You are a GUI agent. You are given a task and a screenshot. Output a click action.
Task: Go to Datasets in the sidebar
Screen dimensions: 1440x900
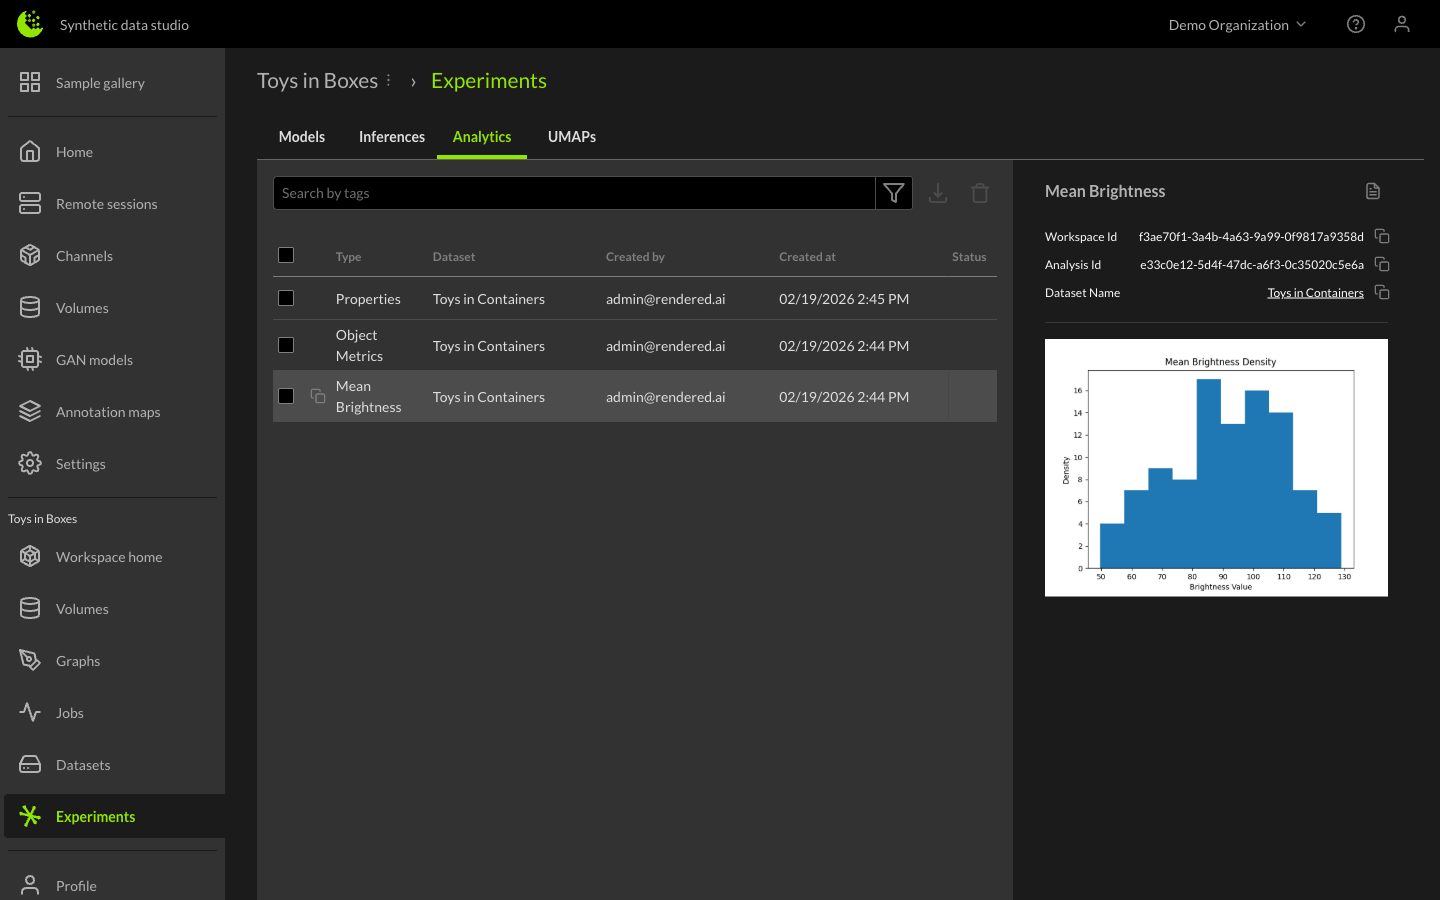click(83, 765)
